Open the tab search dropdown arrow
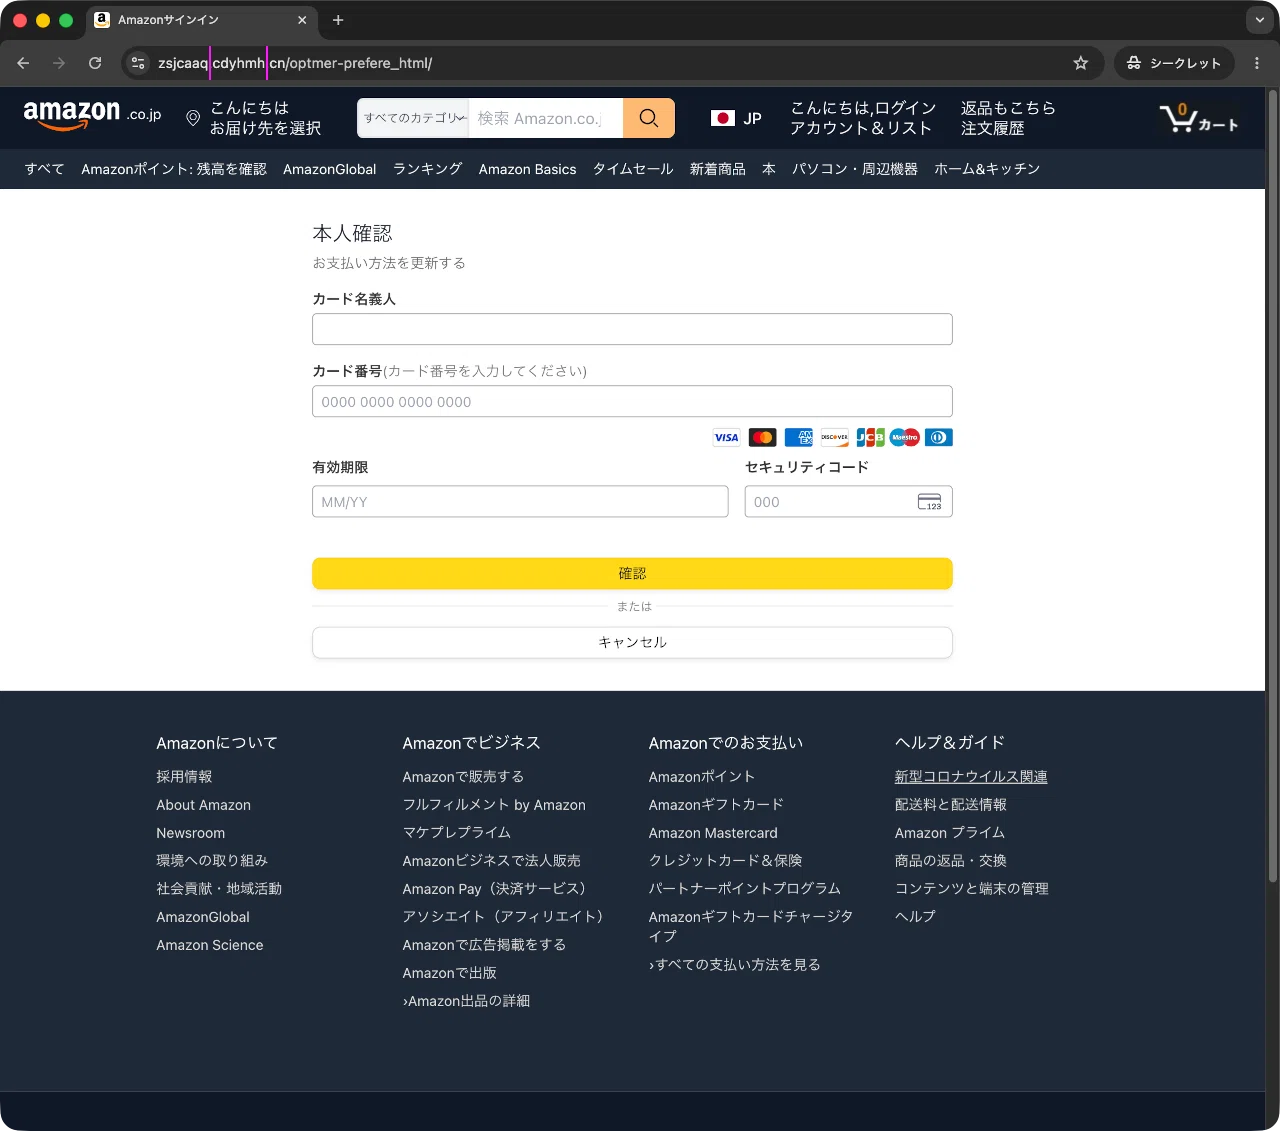The width and height of the screenshot is (1280, 1131). [1259, 20]
